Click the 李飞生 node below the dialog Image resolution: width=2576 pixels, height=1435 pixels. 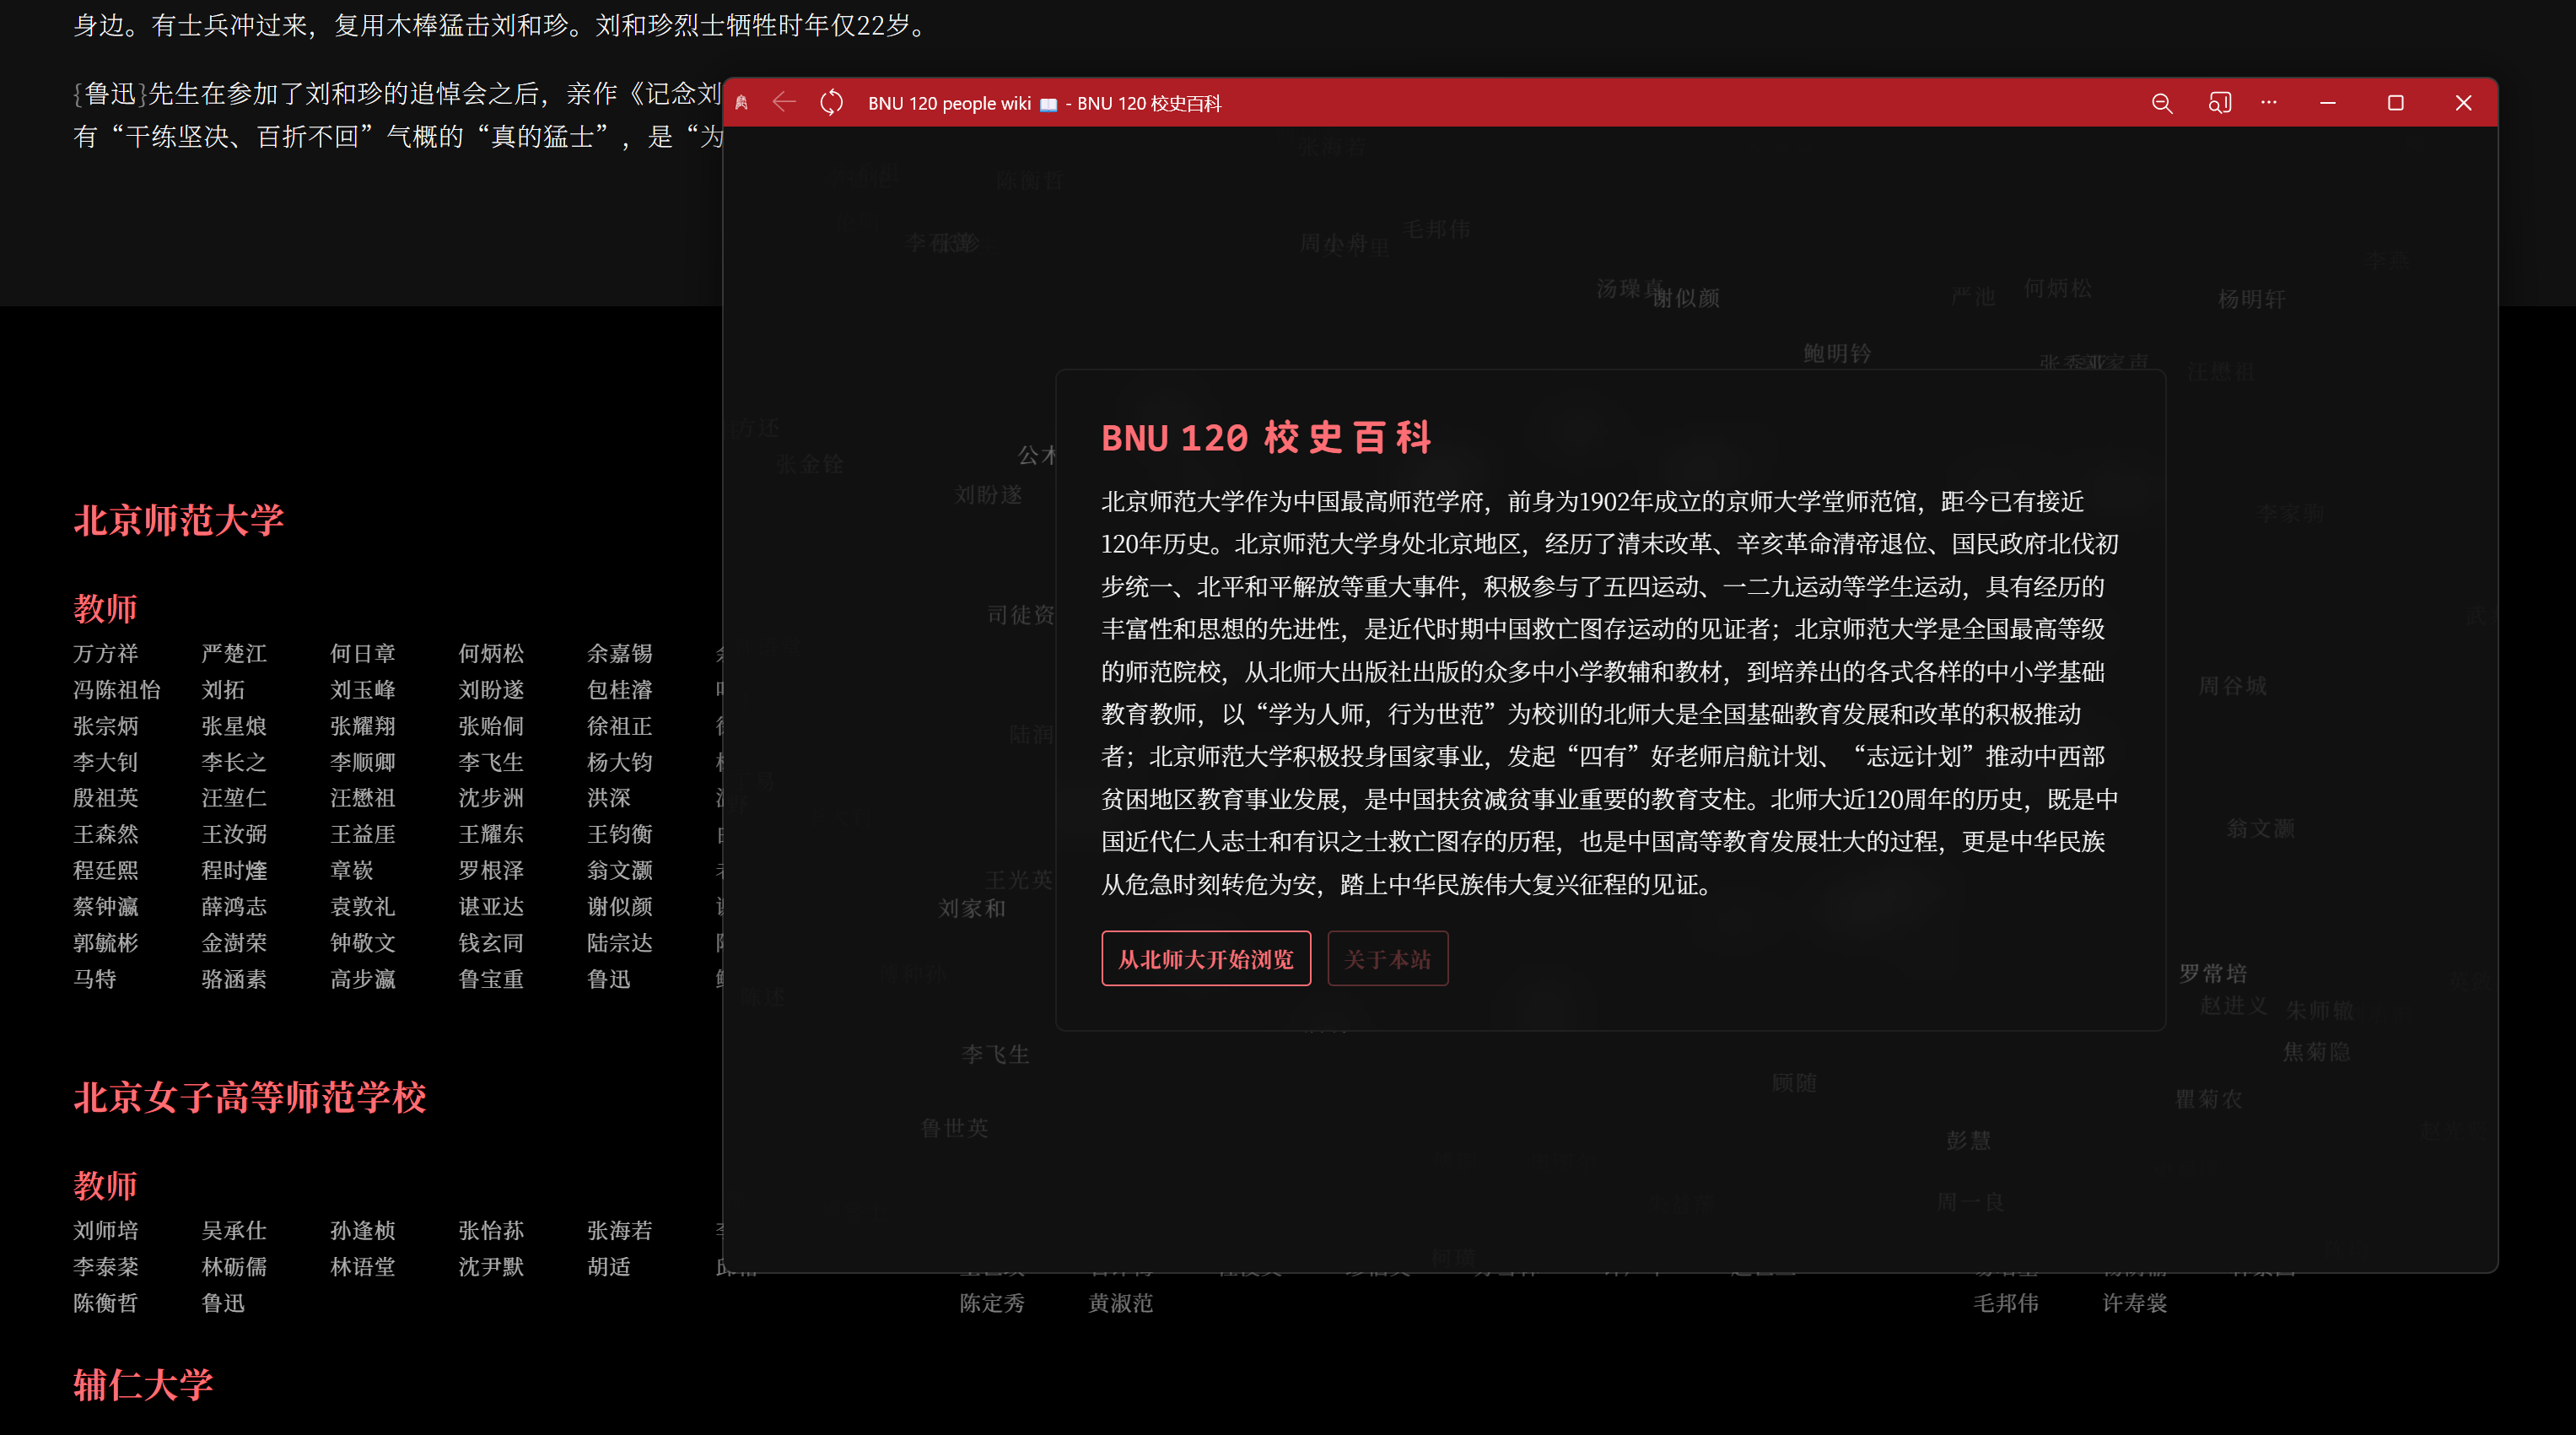[x=995, y=1052]
